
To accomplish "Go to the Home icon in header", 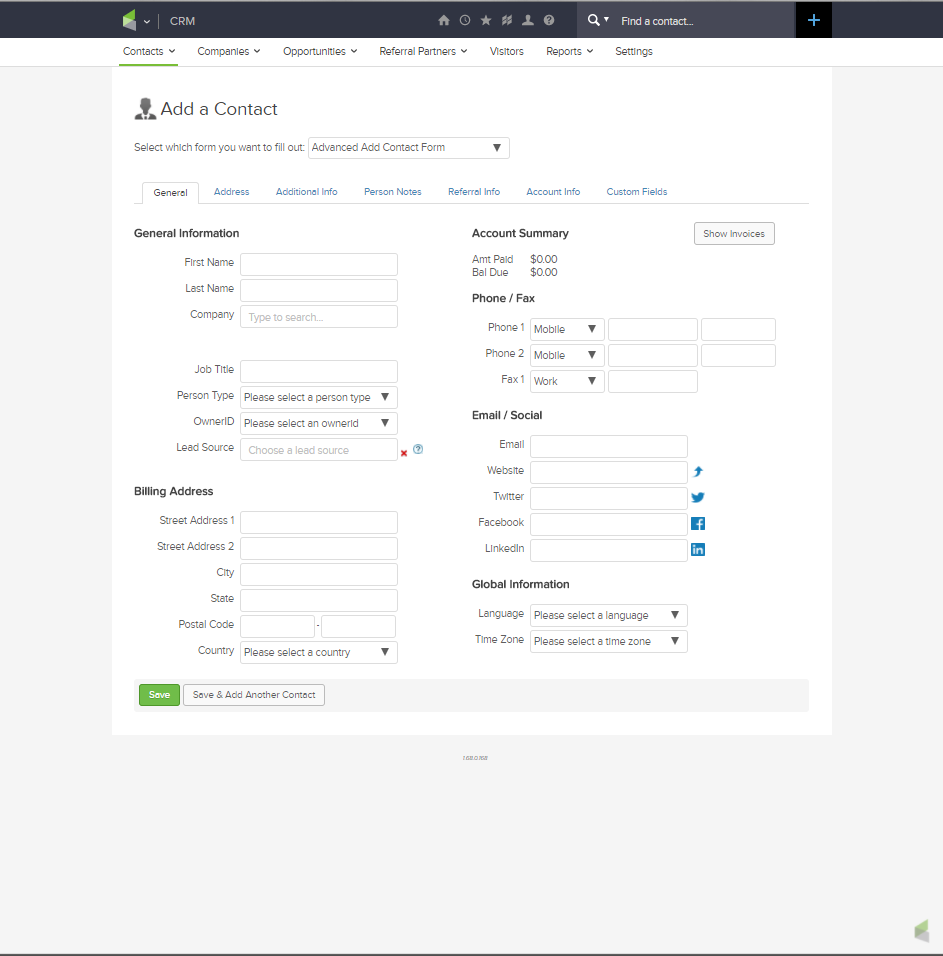I will [444, 20].
